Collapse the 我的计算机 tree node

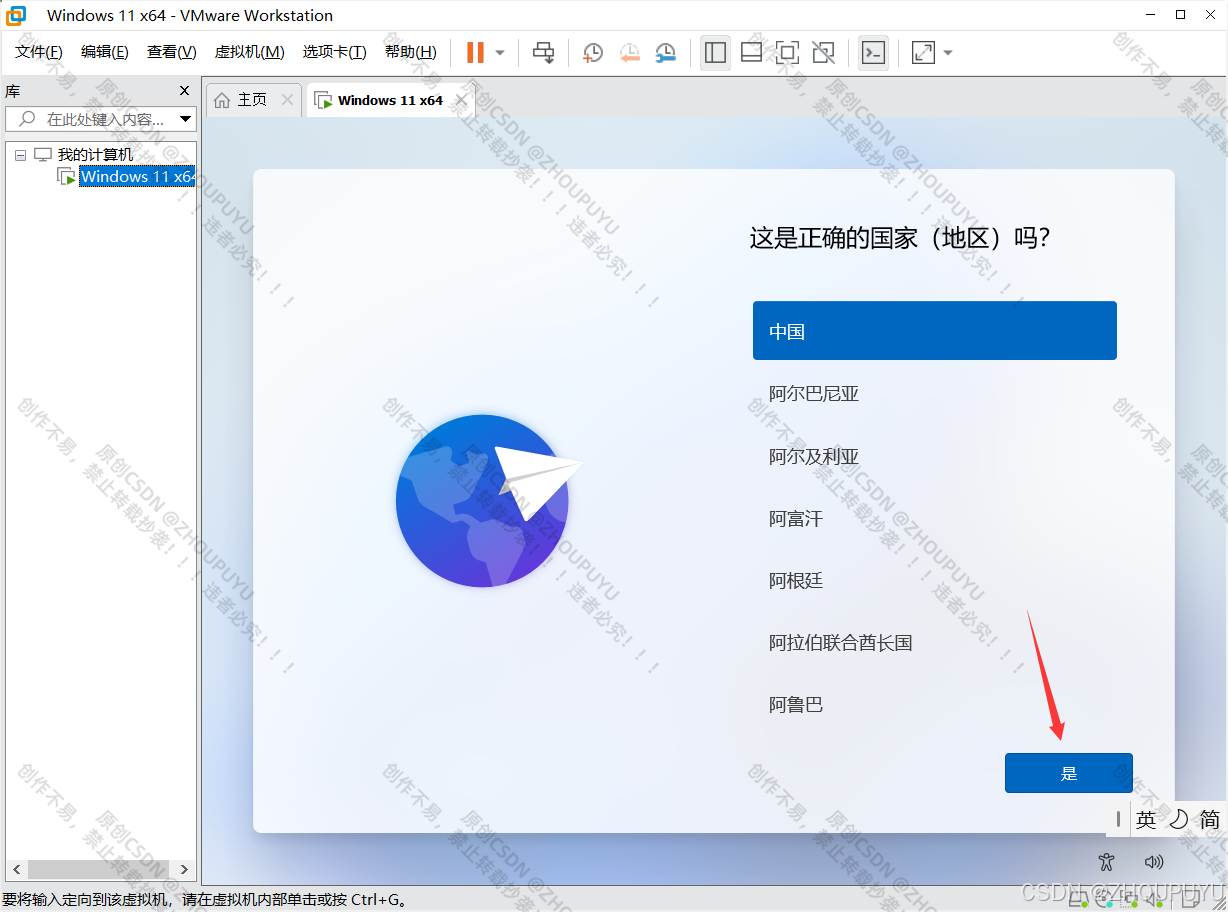20,155
